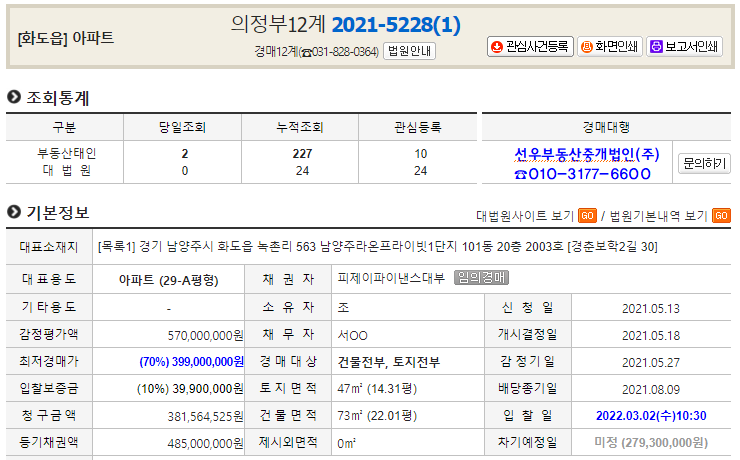Click the 개시결정일 date 2021.05.18
Viewport: 740px width, 460px height.
pos(651,335)
